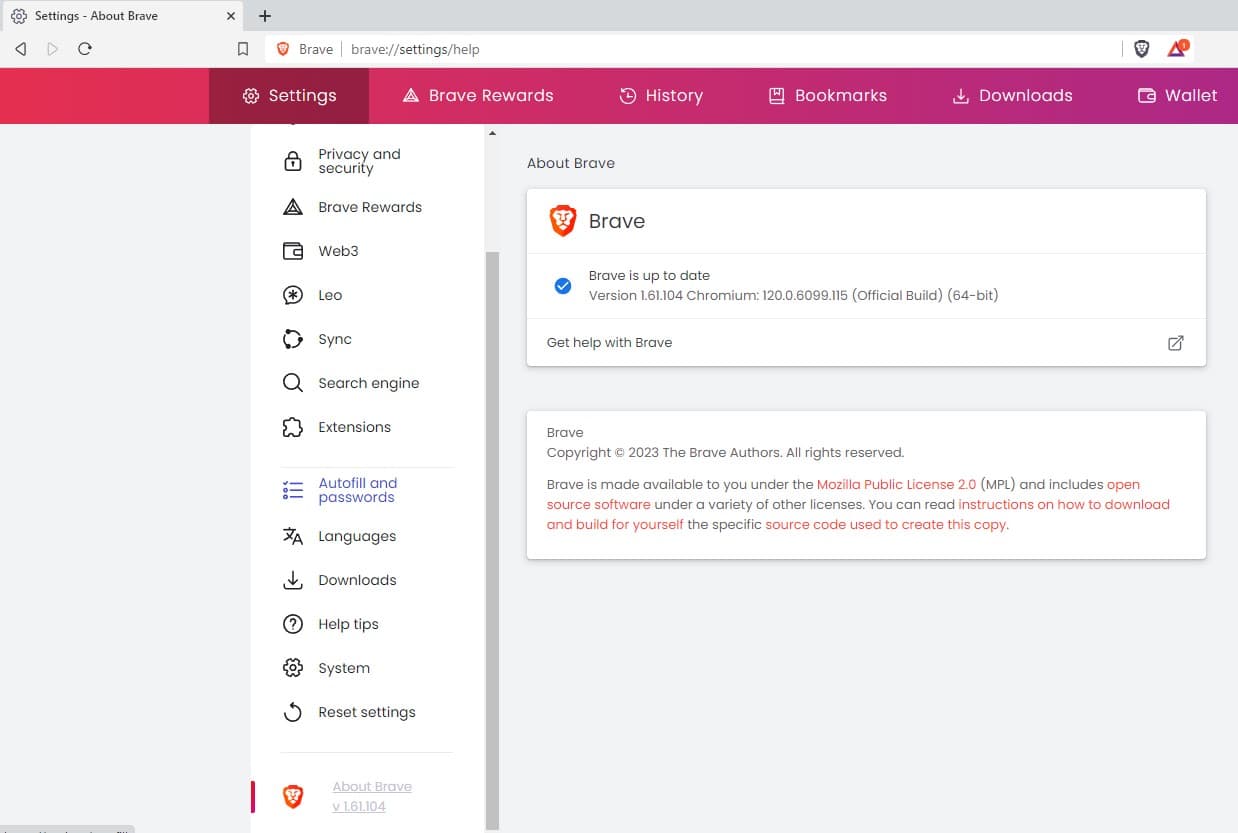Click the sidebar Downloads arrow icon
Screen dimensions: 1238x833
[293, 580]
